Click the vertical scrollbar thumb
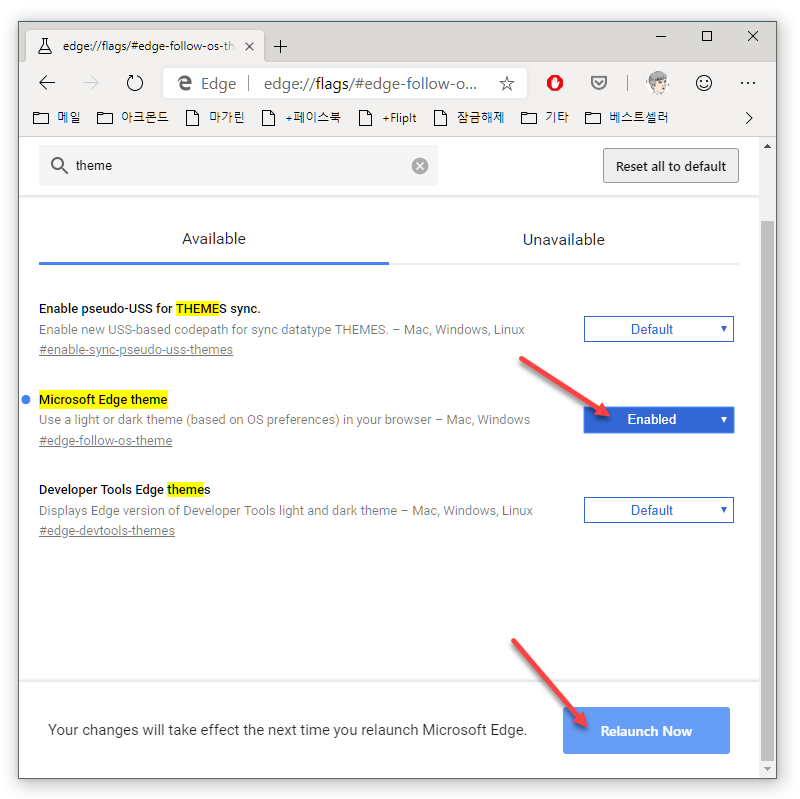 [767, 490]
